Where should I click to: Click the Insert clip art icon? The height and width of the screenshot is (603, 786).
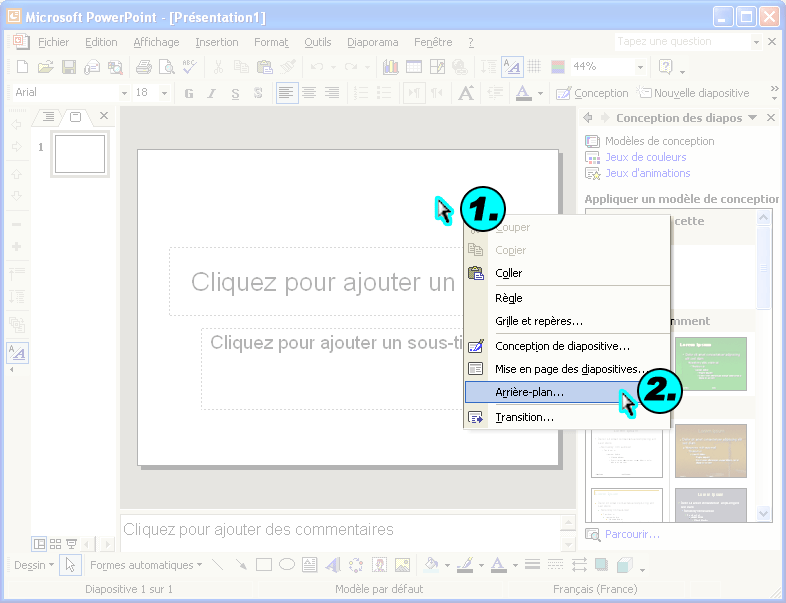click(x=379, y=565)
